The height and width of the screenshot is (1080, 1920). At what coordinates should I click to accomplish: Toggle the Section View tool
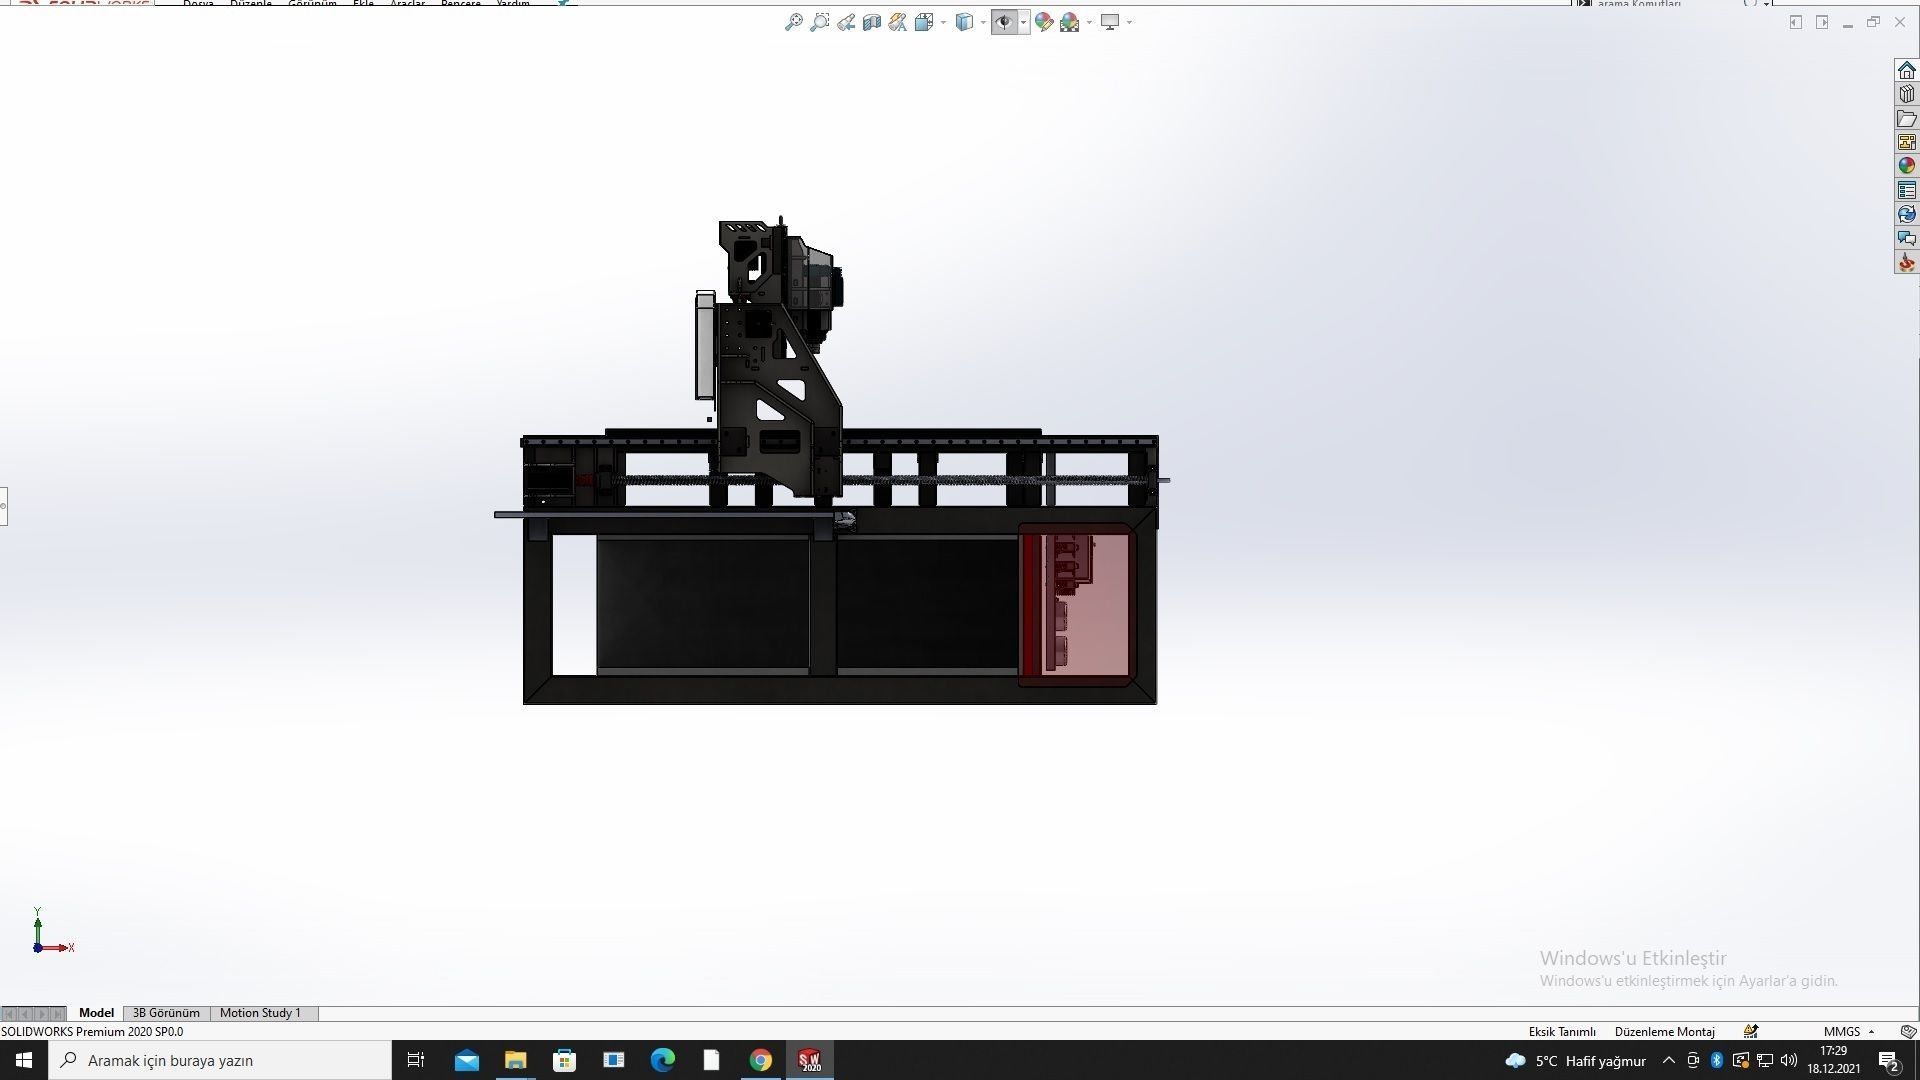(872, 22)
